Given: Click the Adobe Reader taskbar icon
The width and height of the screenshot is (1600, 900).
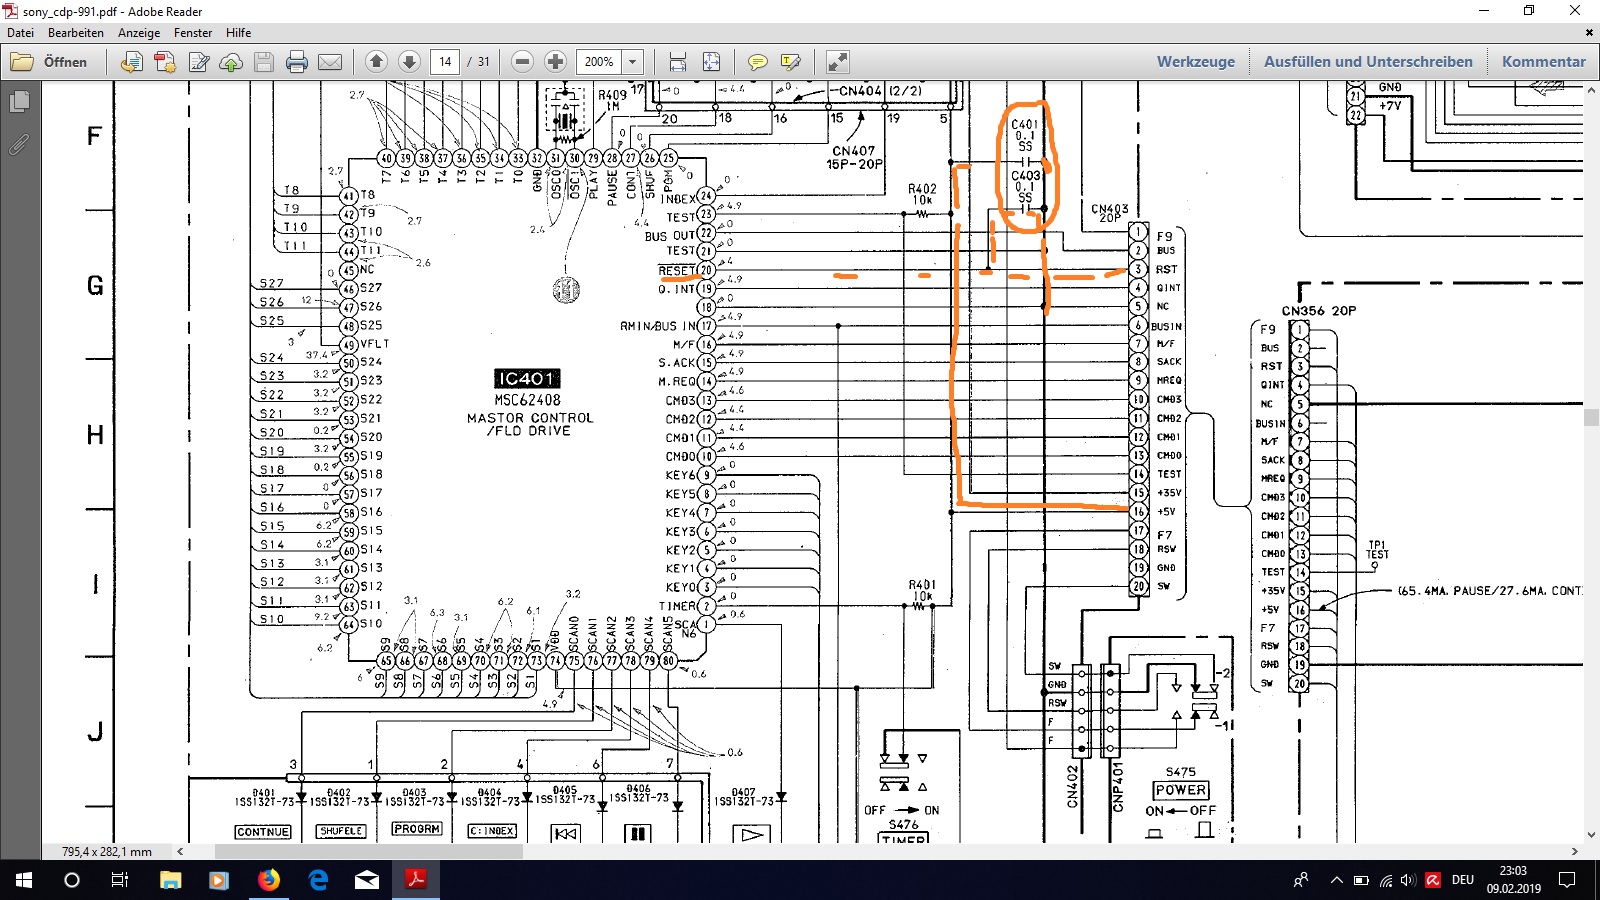Looking at the screenshot, I should 416,880.
